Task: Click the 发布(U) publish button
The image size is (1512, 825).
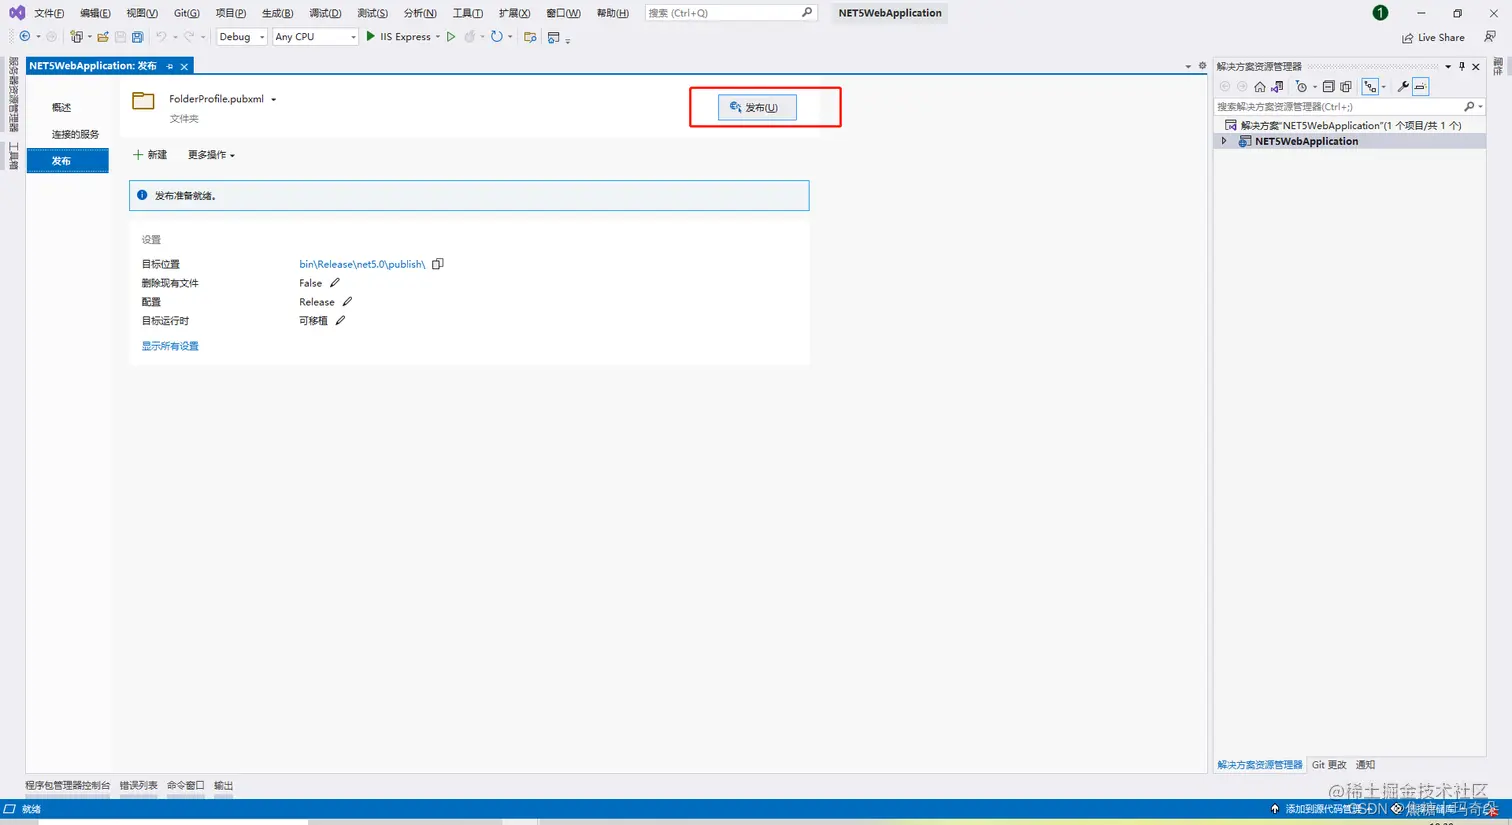Action: [757, 107]
